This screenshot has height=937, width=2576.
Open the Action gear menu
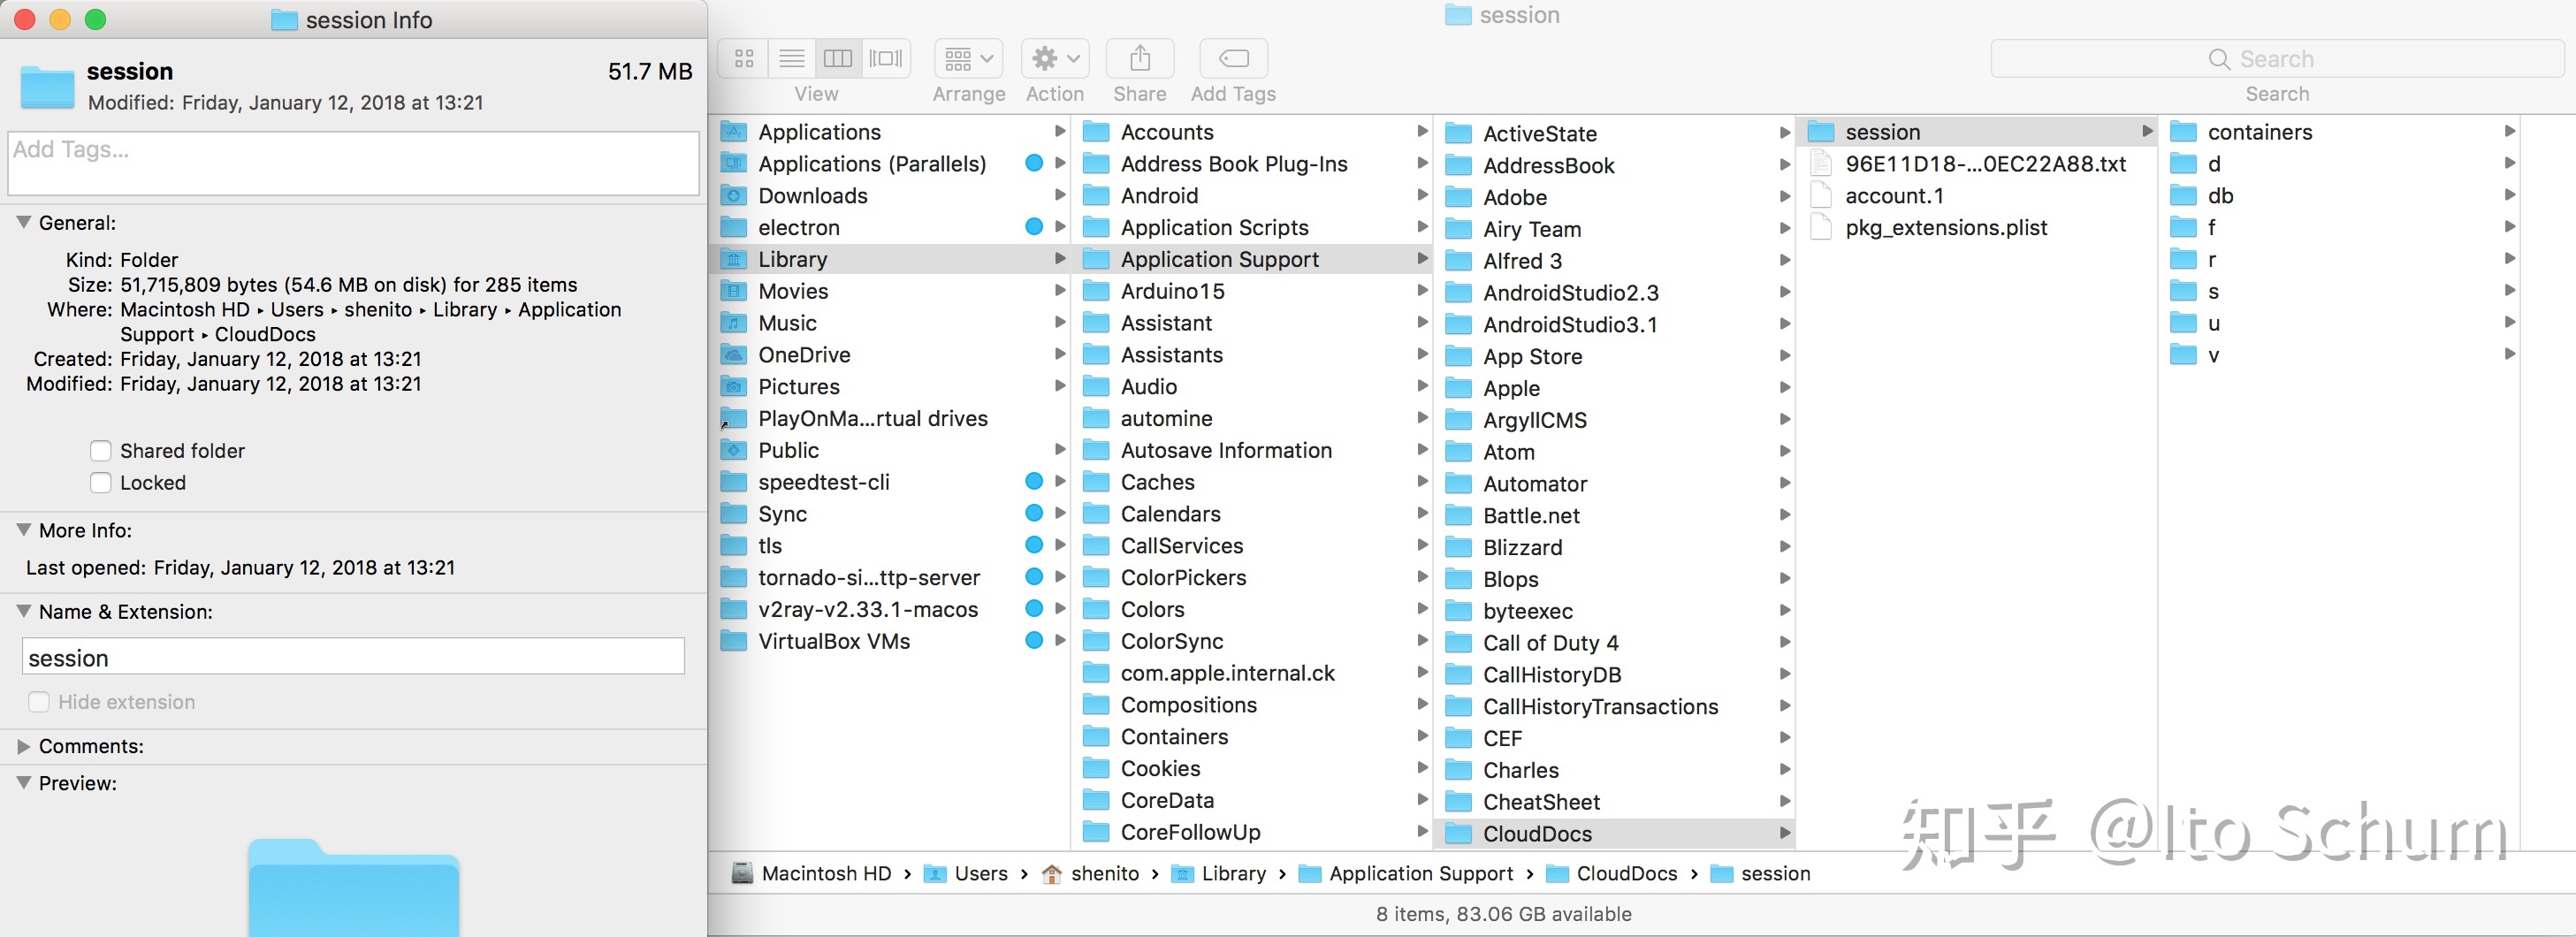tap(1054, 59)
